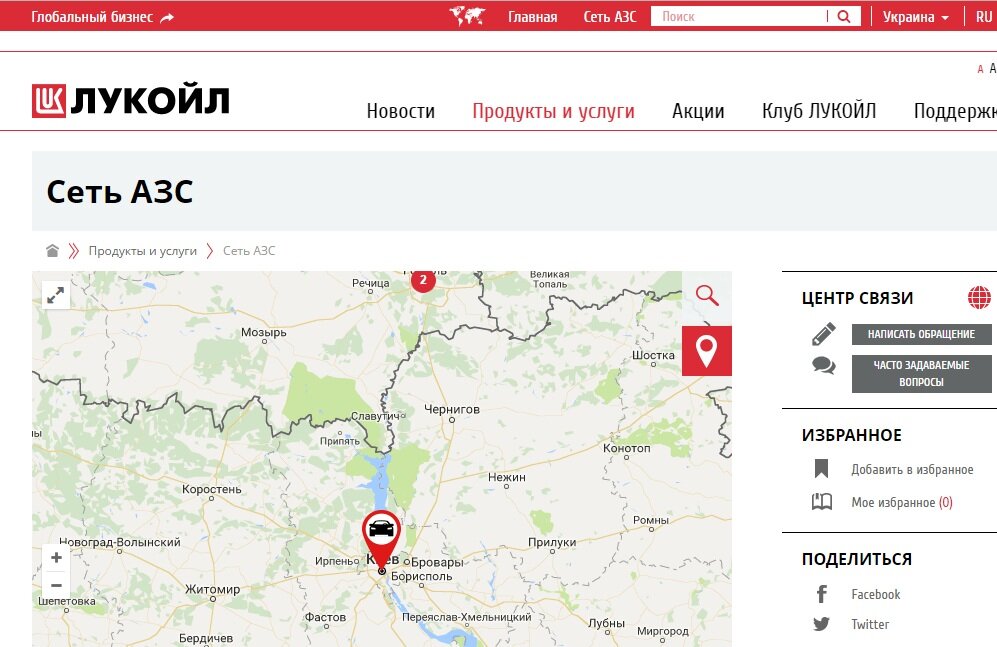Click the home breadcrumb icon

click(x=54, y=250)
